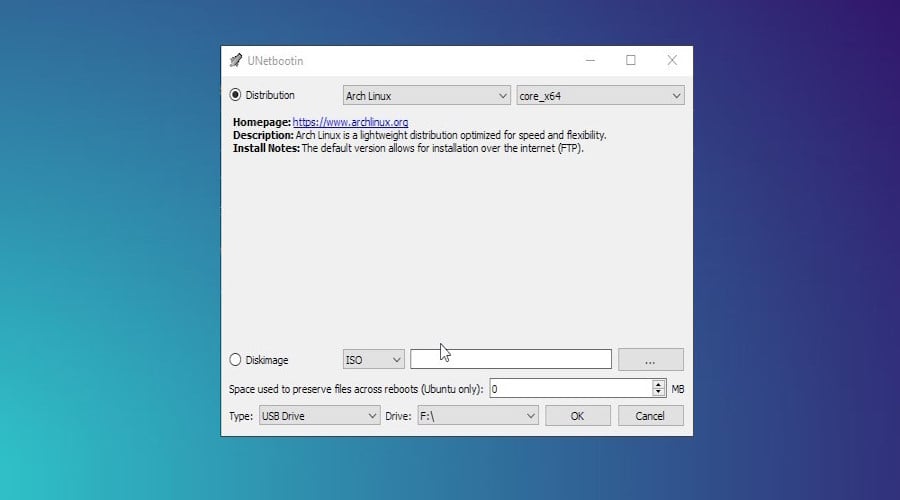Open the F:\ drive dropdown
900x500 pixels.
(478, 416)
